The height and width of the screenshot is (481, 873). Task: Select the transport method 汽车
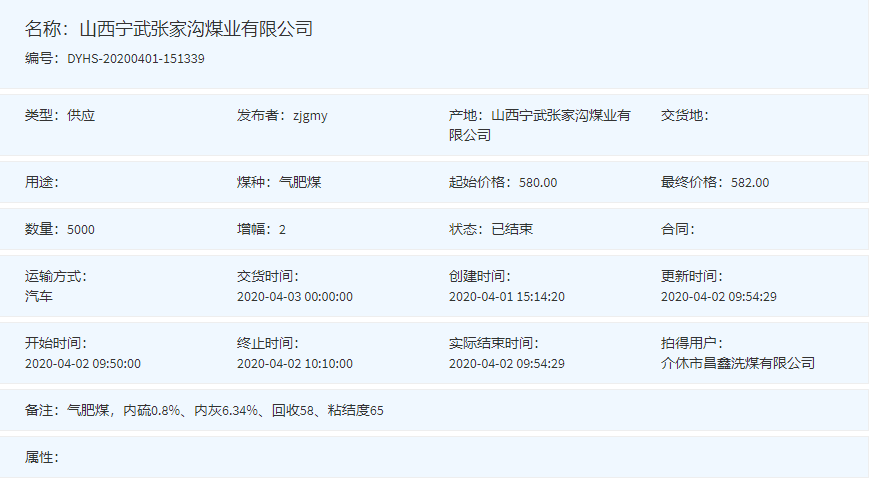[x=39, y=297]
